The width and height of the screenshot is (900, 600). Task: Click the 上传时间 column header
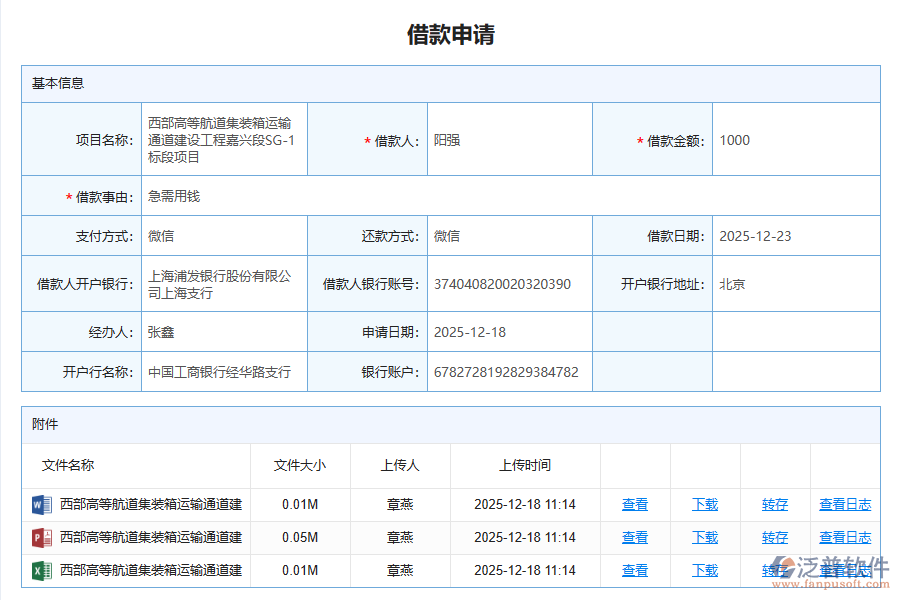click(x=524, y=465)
